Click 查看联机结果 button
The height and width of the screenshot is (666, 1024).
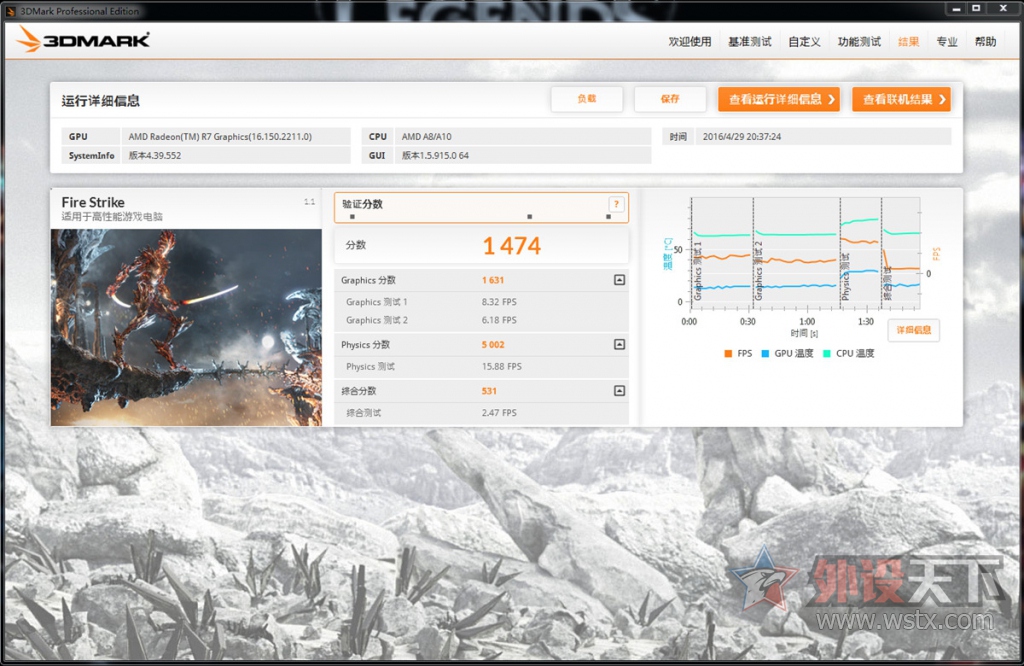coord(901,99)
